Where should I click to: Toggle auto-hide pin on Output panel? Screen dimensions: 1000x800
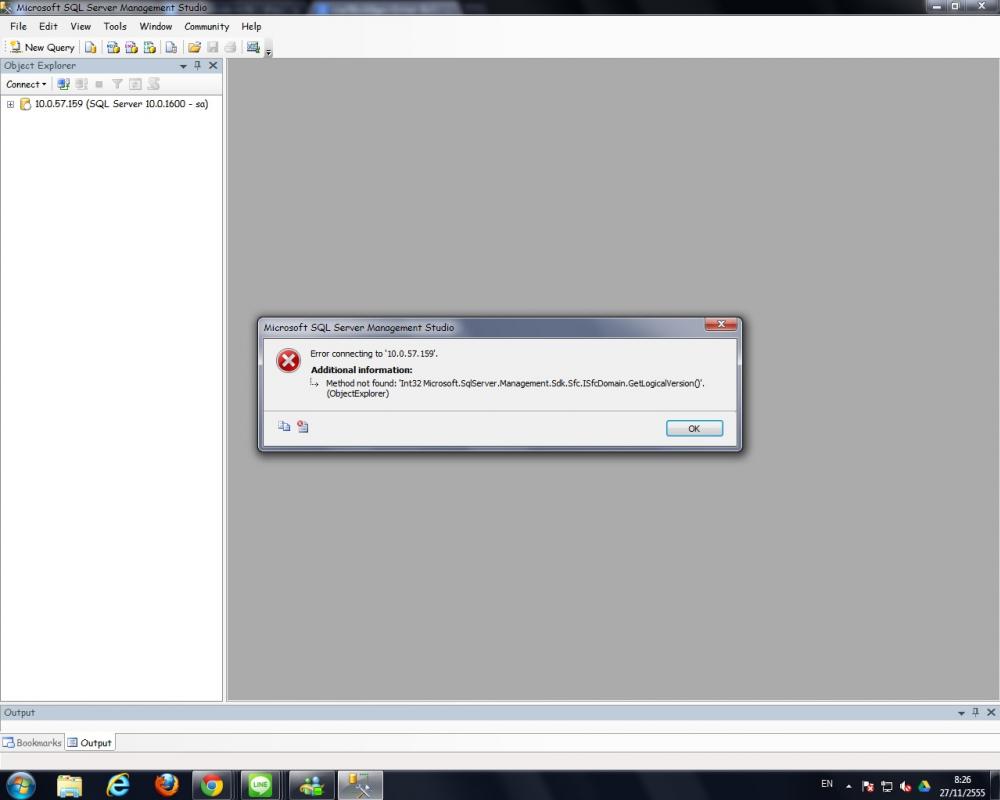tap(976, 712)
